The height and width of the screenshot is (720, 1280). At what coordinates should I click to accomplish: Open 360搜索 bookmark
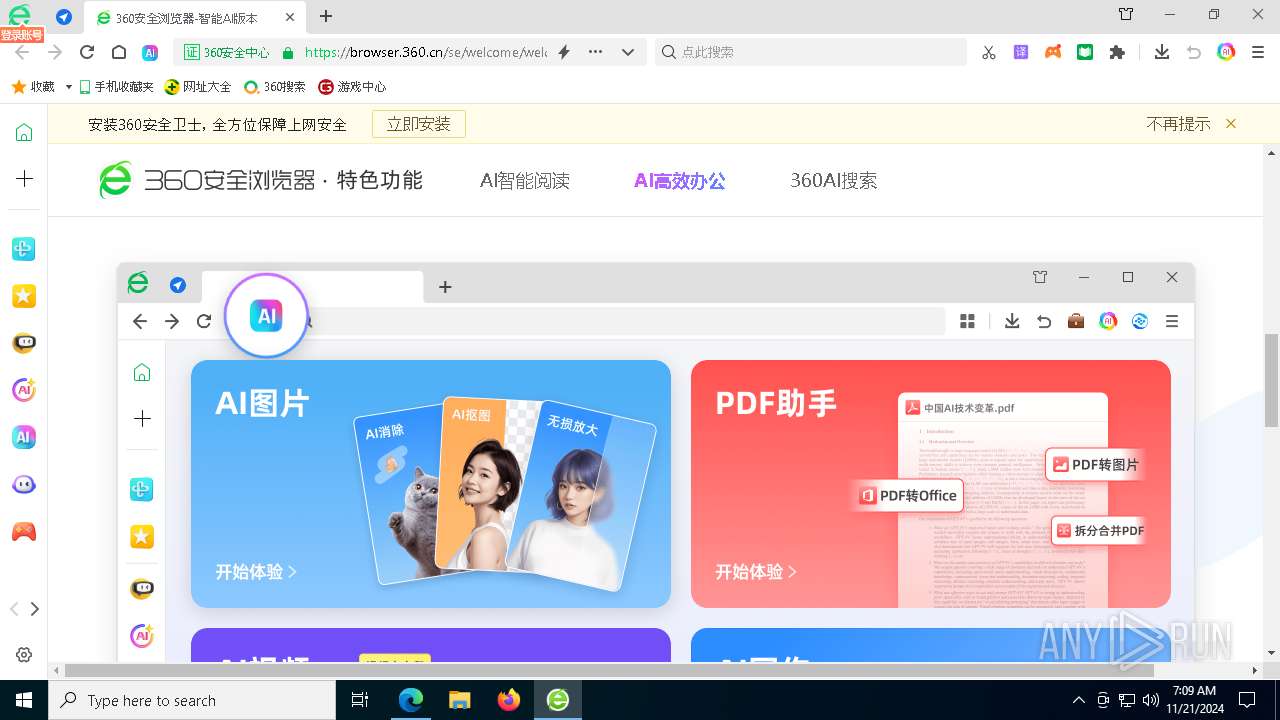[275, 87]
